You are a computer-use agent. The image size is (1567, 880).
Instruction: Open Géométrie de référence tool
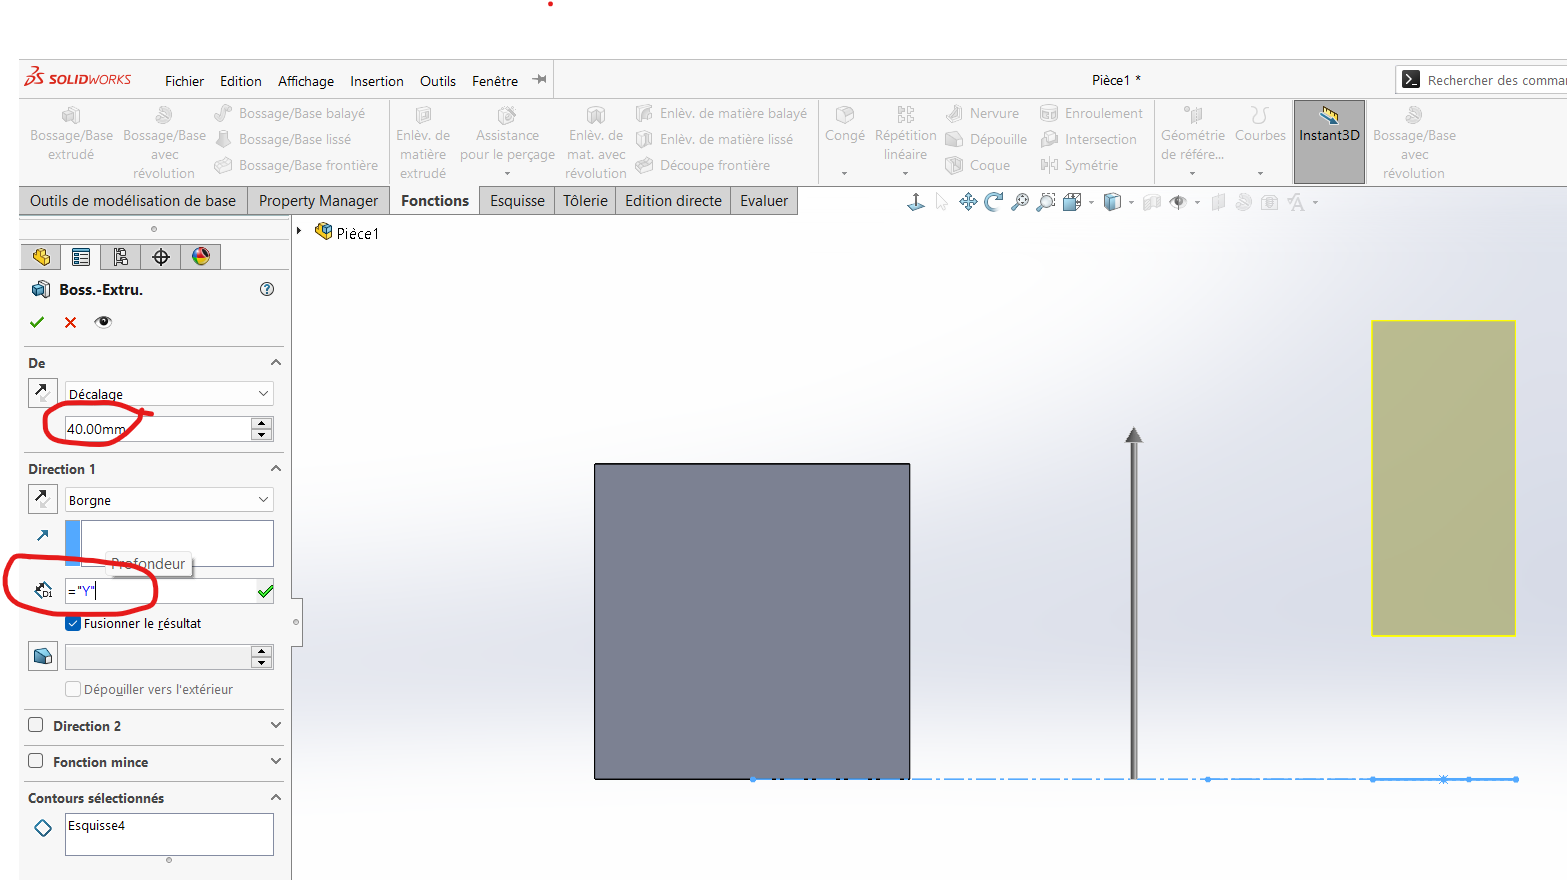[x=1192, y=141]
